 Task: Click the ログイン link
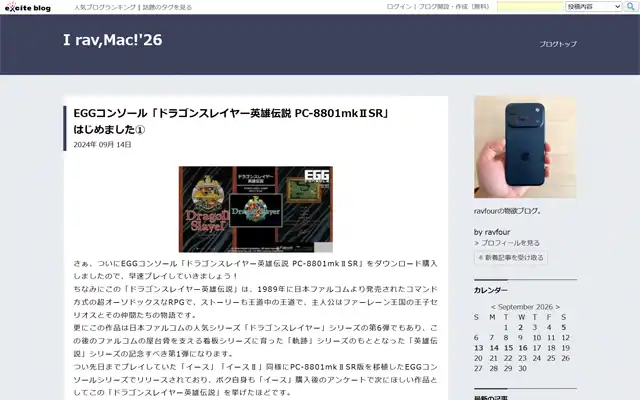pos(399,7)
